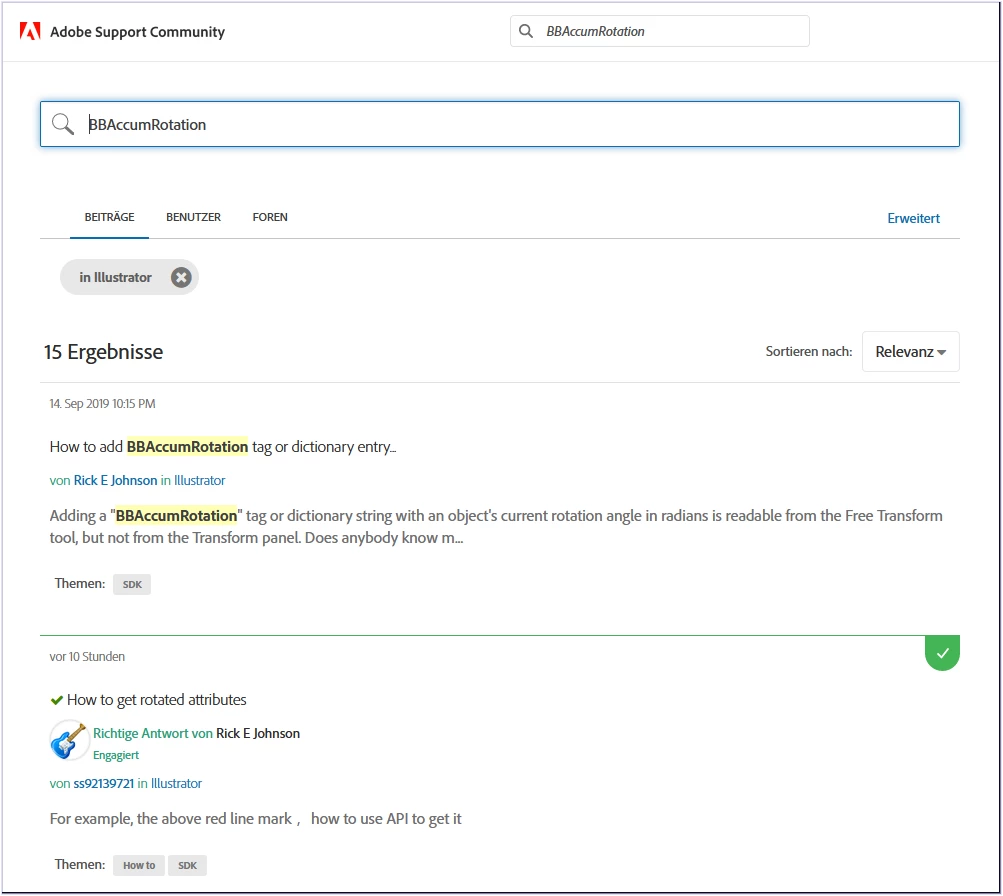Click the 'vor 10 Stunden' timestamp text

(x=87, y=657)
